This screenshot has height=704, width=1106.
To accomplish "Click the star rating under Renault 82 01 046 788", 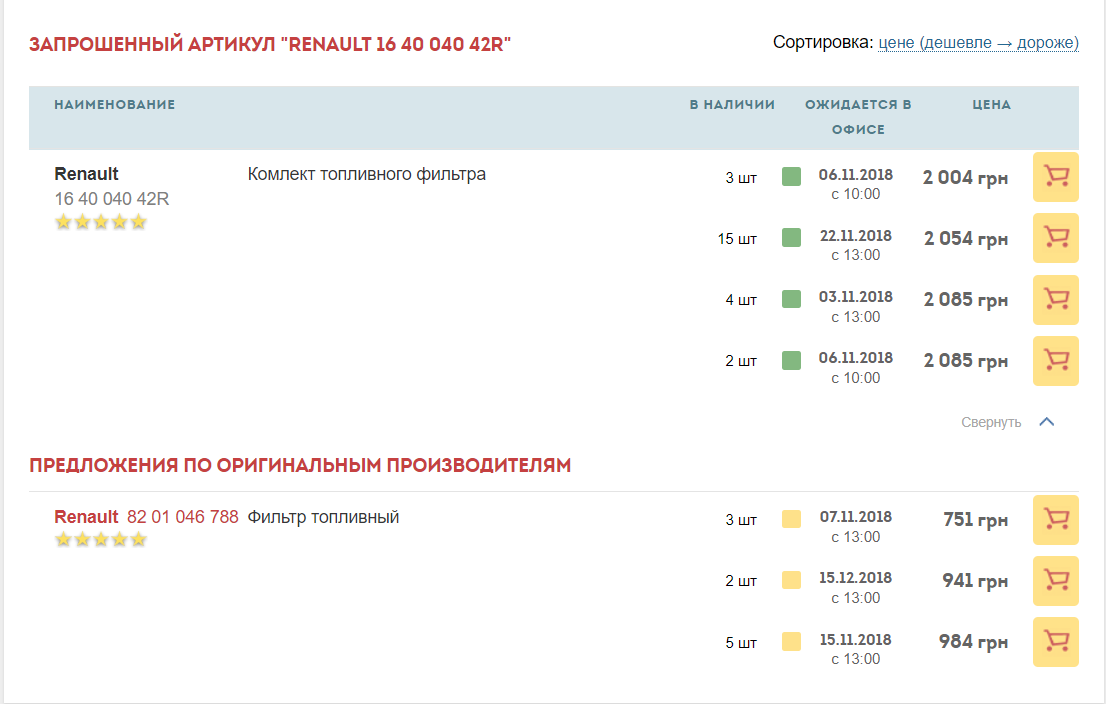I will [101, 540].
